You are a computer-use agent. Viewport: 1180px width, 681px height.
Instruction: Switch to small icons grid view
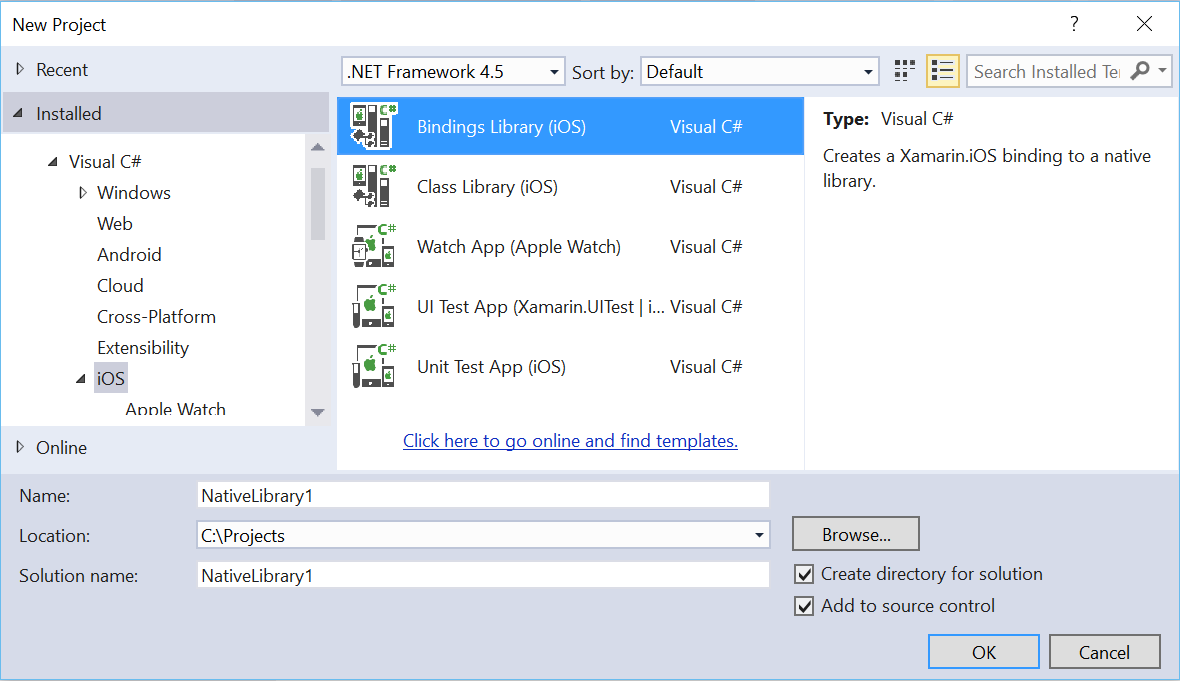tap(905, 71)
